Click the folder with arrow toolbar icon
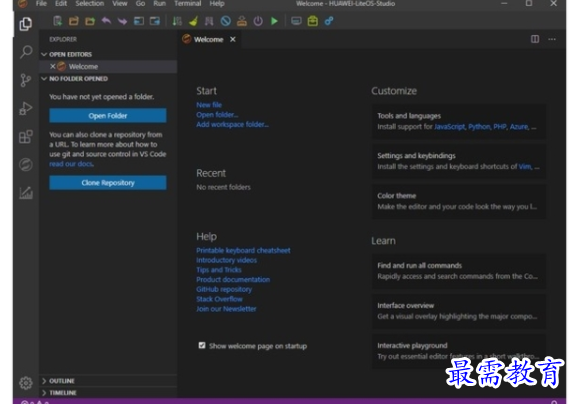The image size is (570, 404). tap(90, 21)
